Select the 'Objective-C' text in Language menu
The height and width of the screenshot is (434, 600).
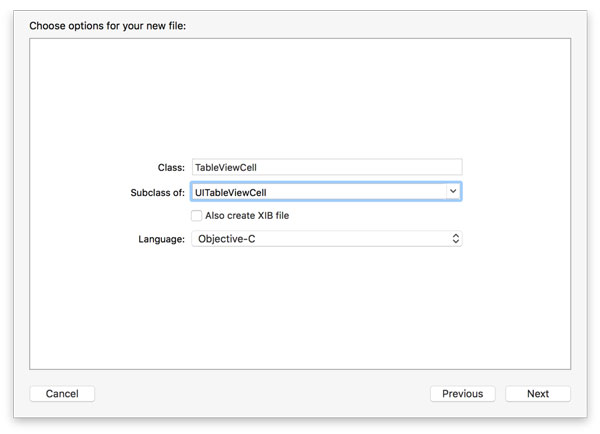pyautogui.click(x=230, y=239)
